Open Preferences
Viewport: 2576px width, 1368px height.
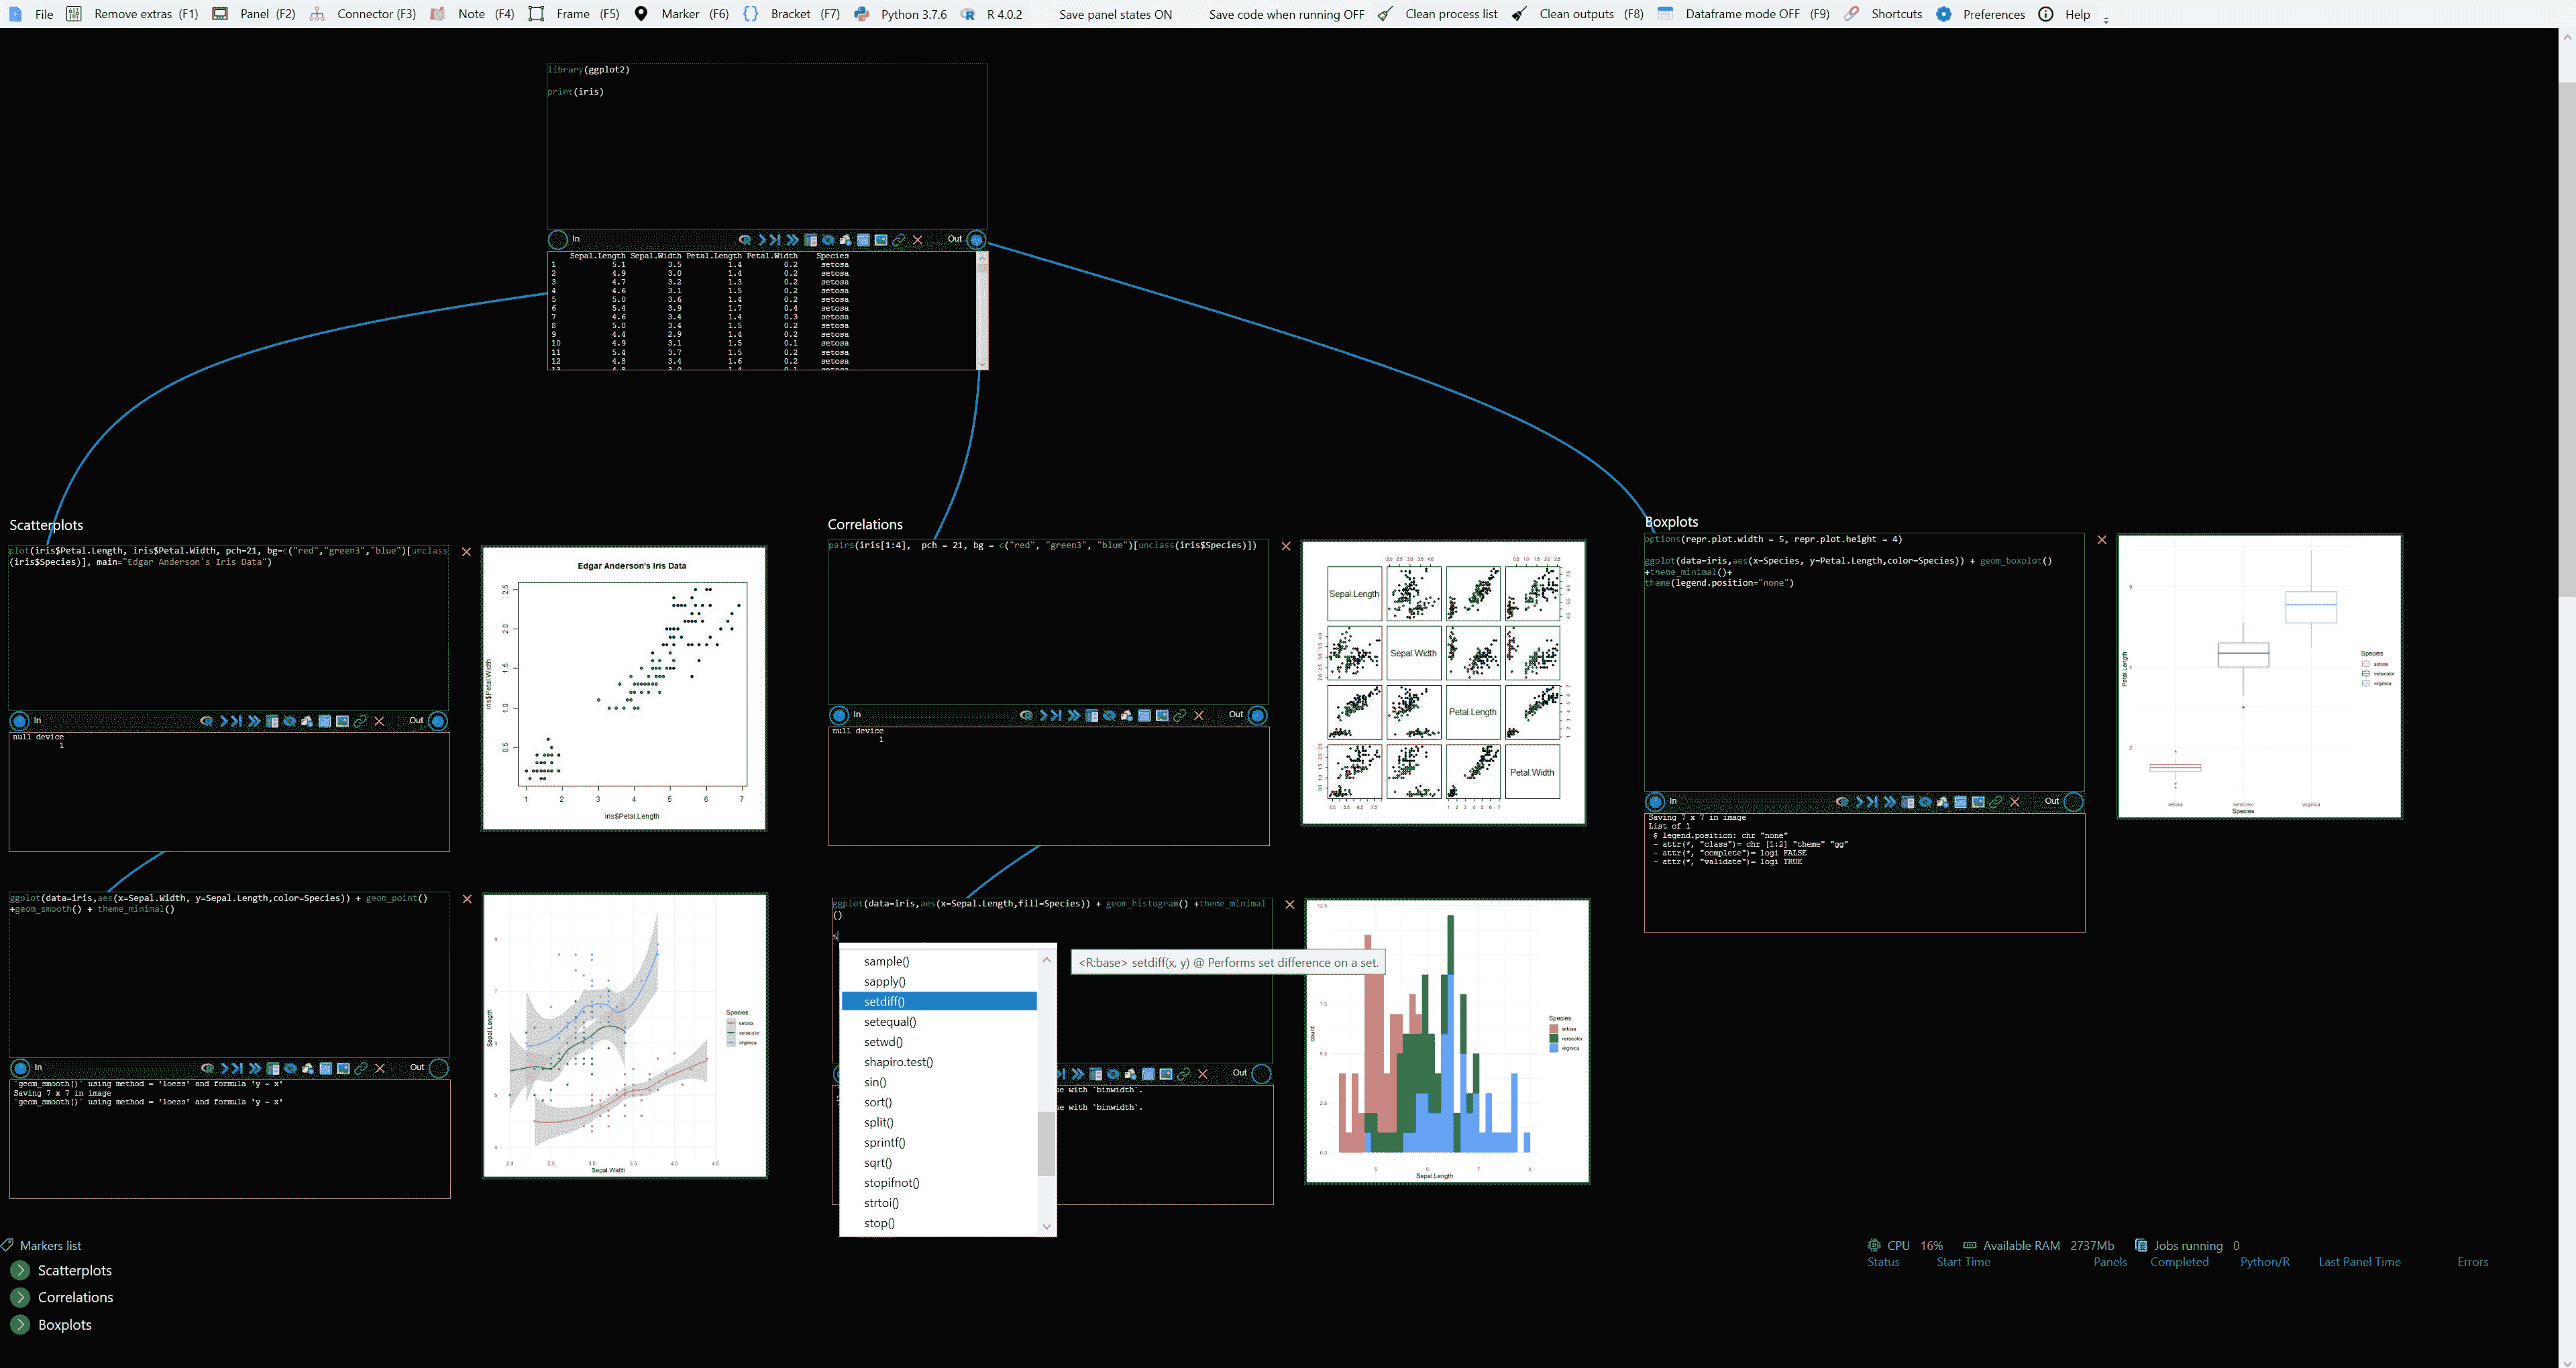1993,14
